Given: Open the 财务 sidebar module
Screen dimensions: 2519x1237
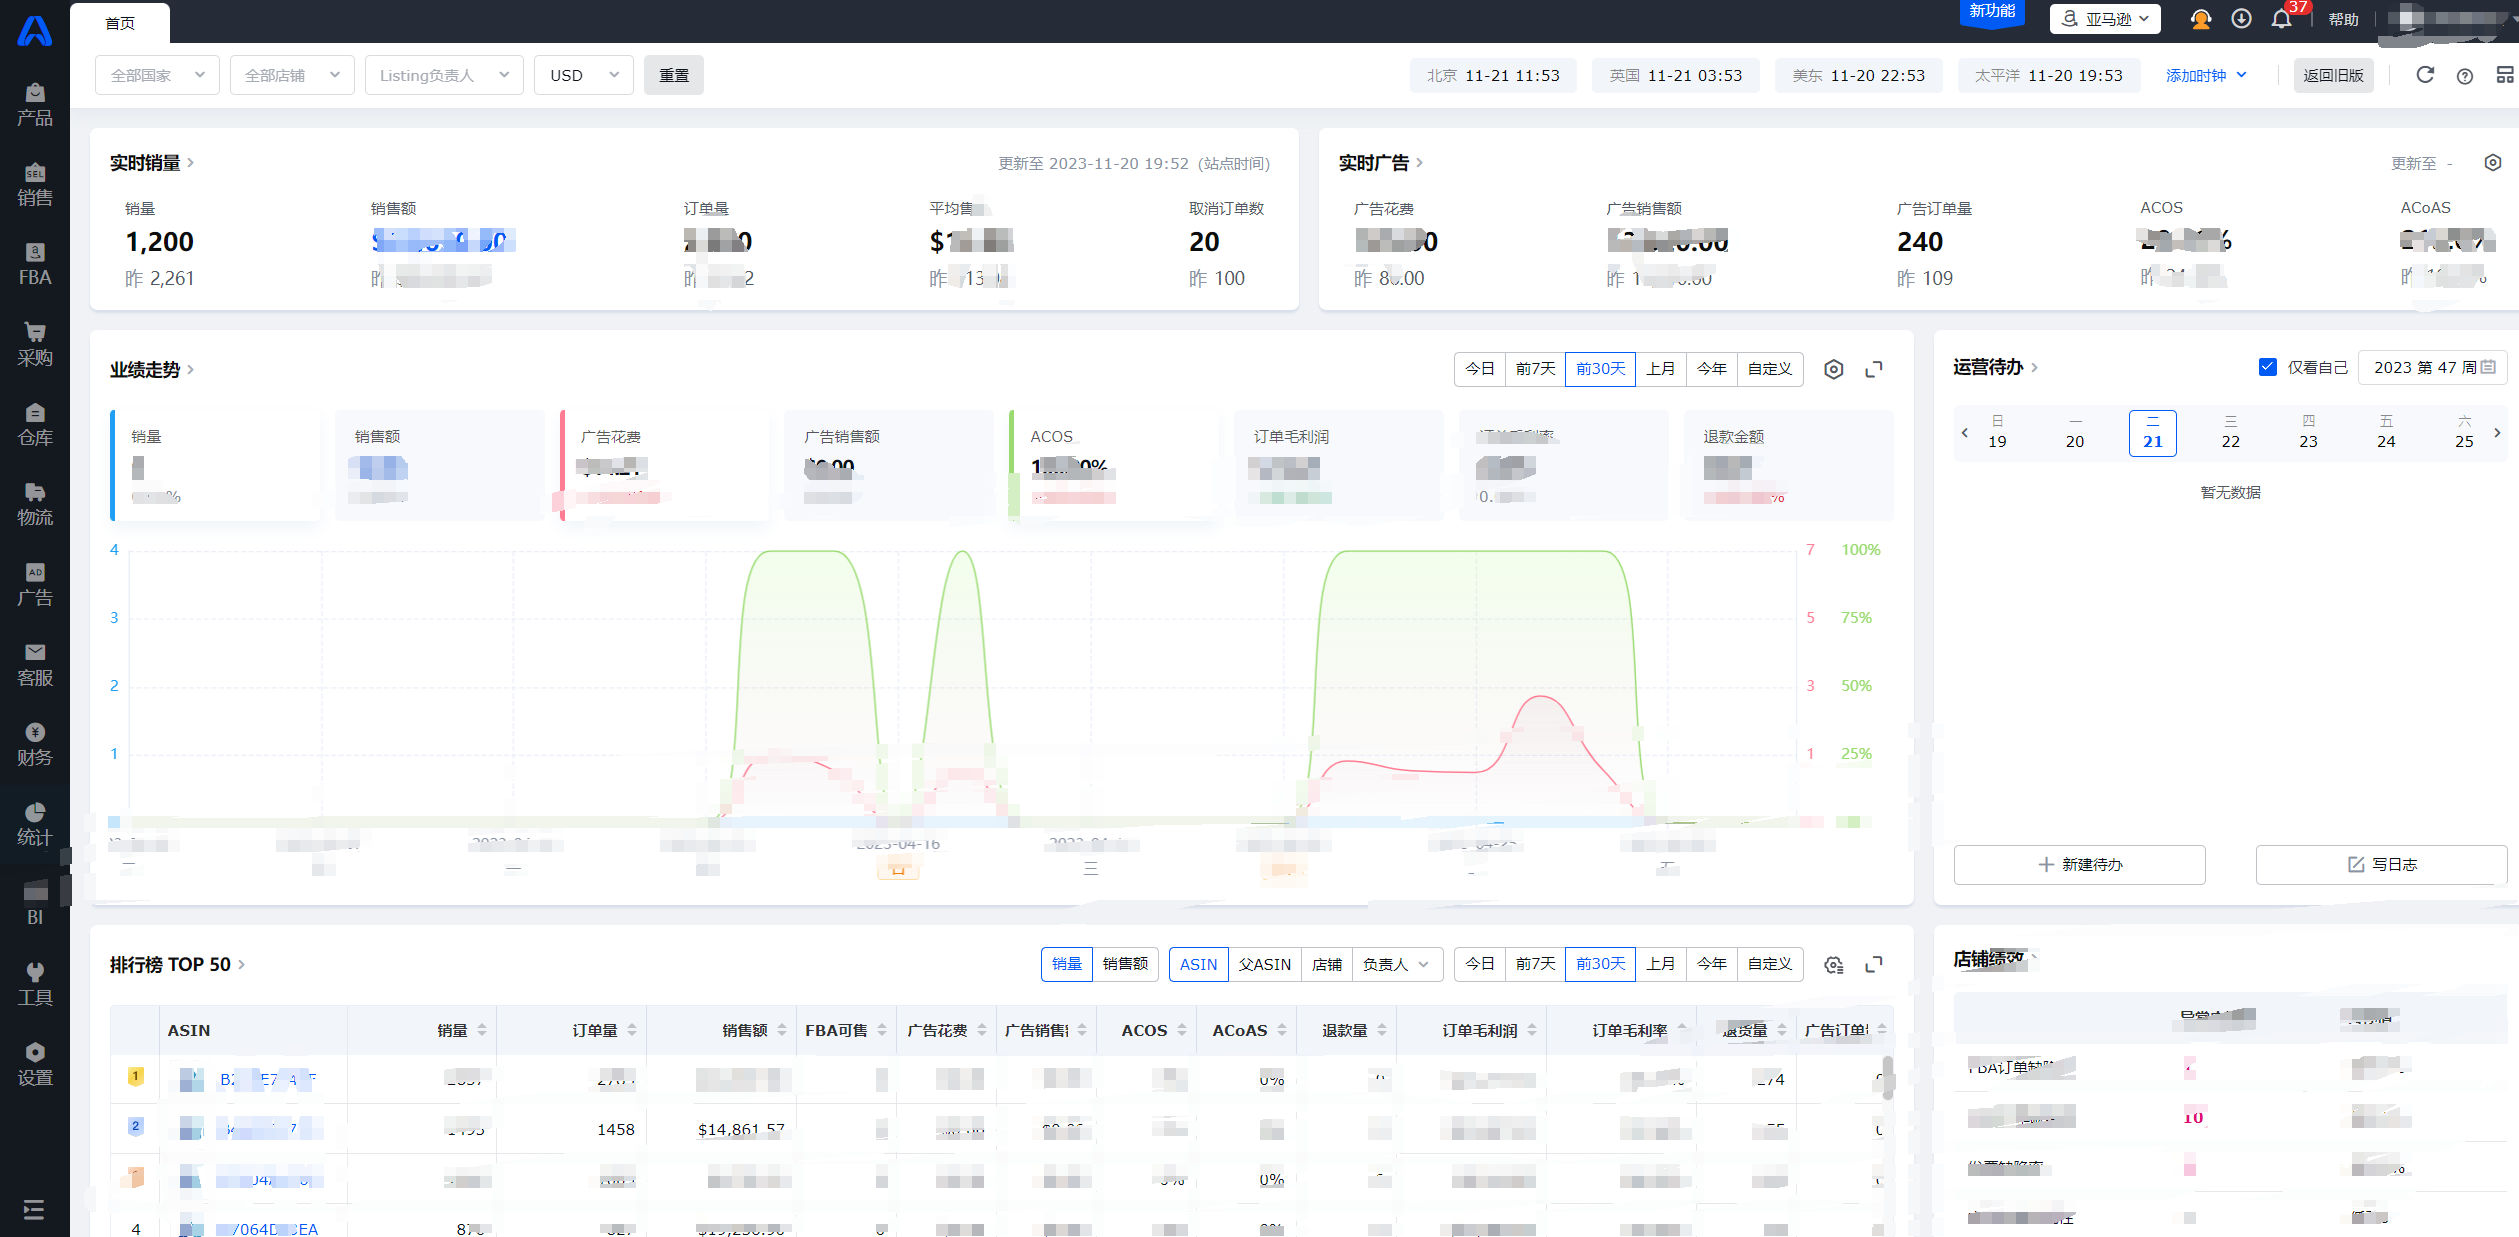Looking at the screenshot, I should pos(35,745).
